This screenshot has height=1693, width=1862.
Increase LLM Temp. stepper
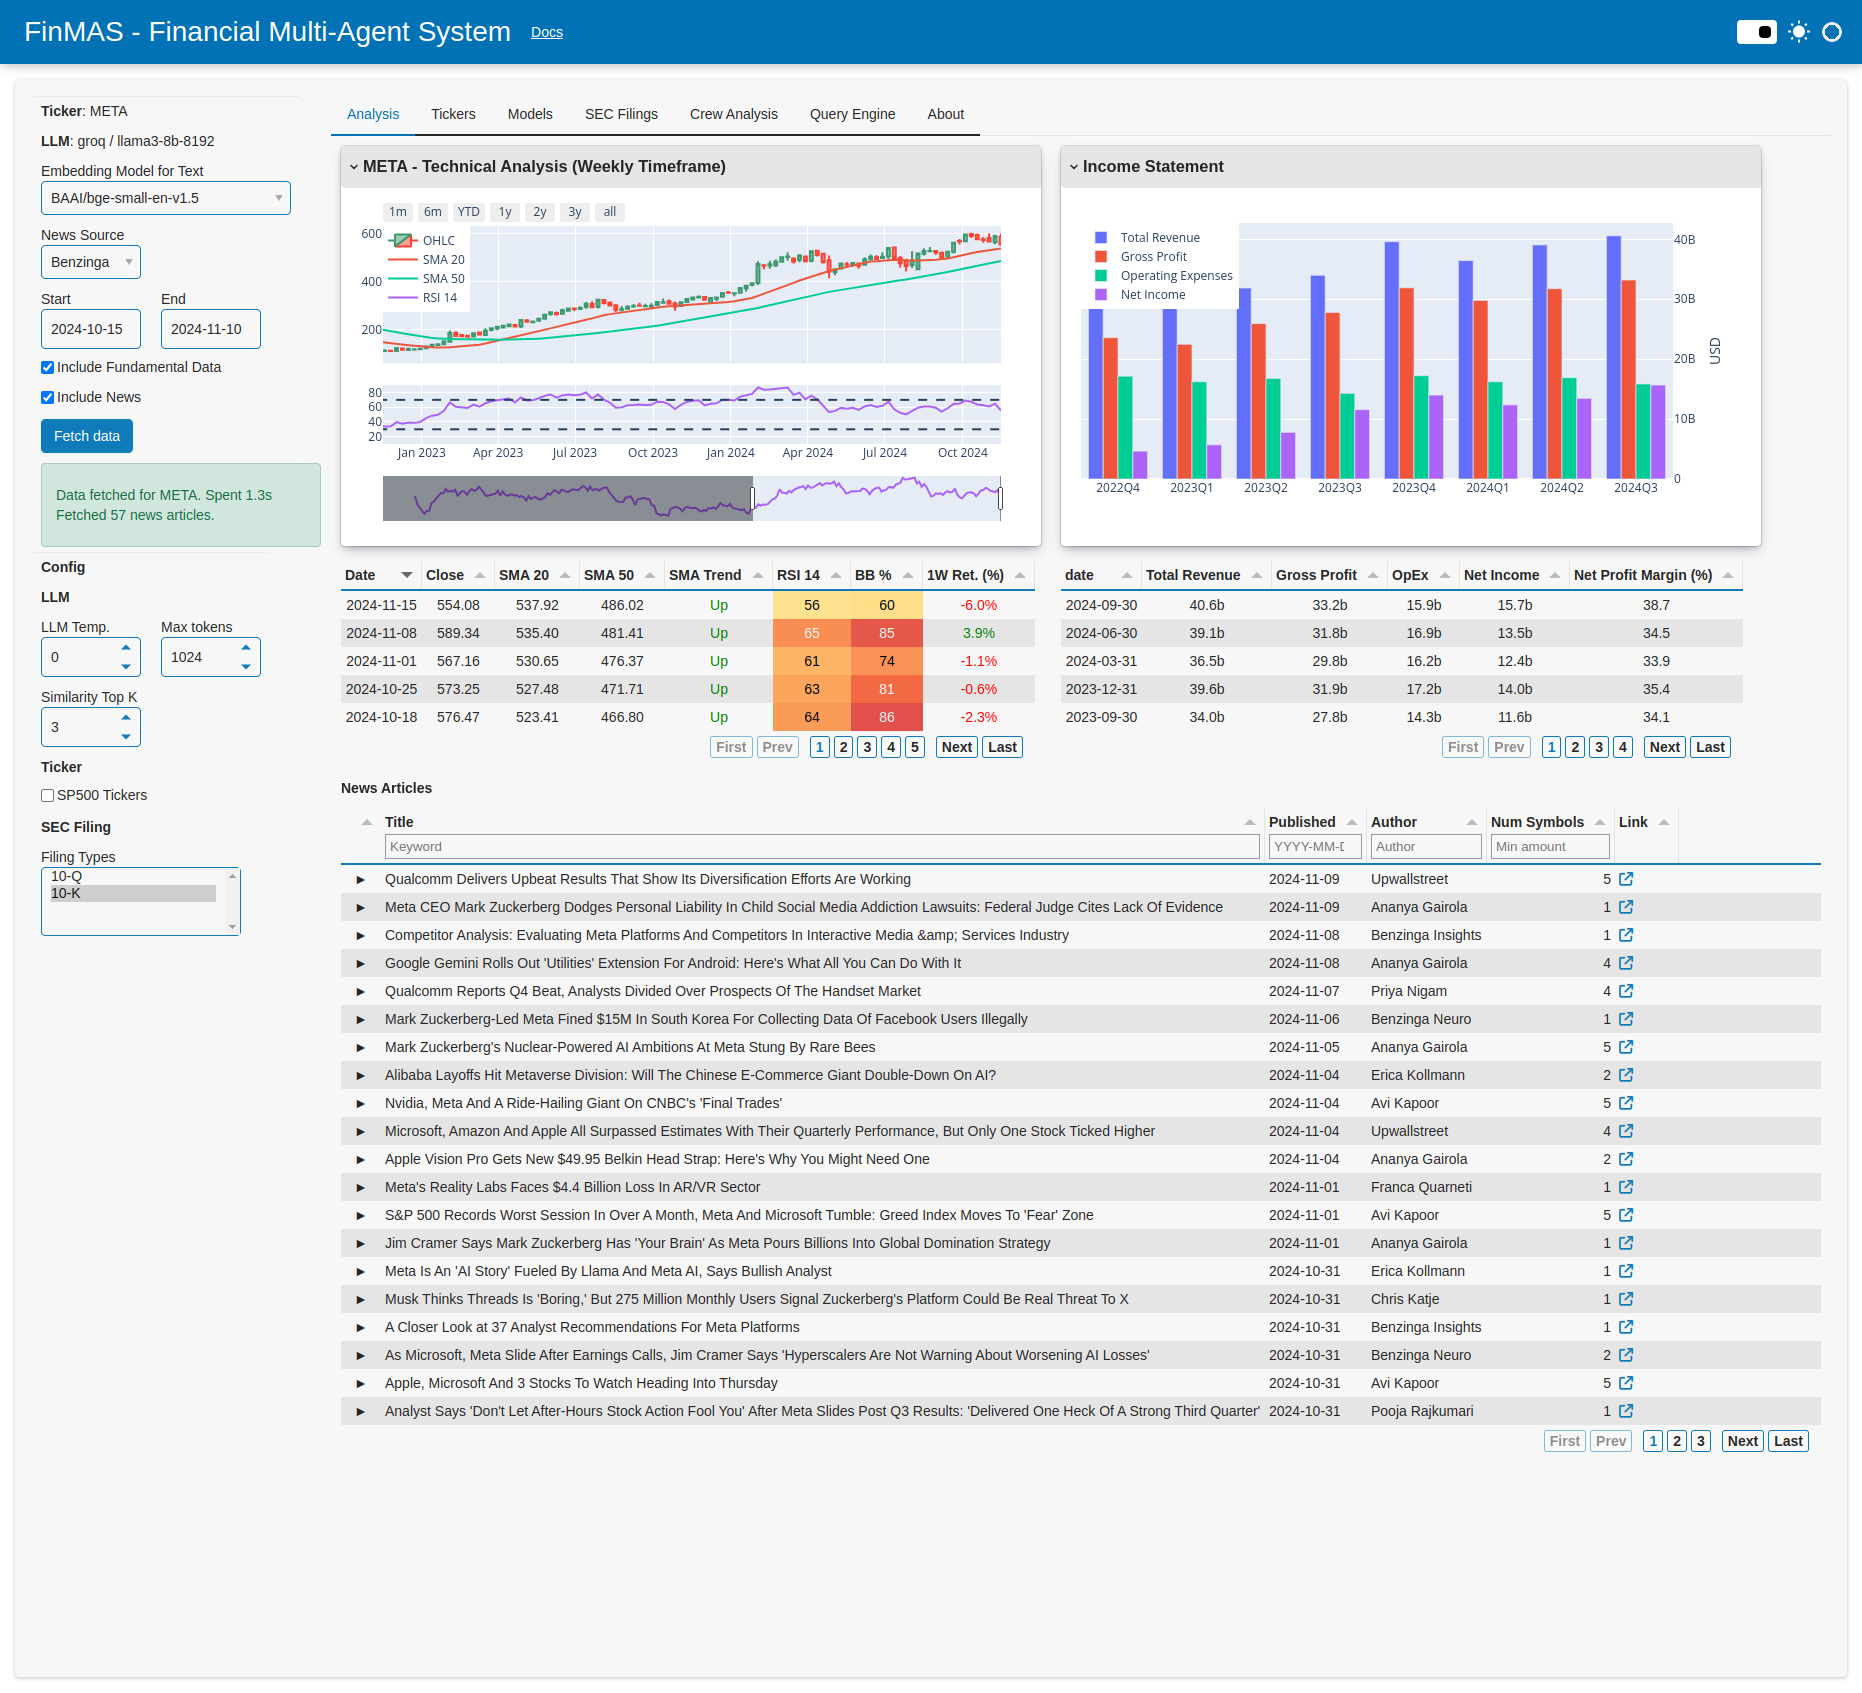(126, 648)
